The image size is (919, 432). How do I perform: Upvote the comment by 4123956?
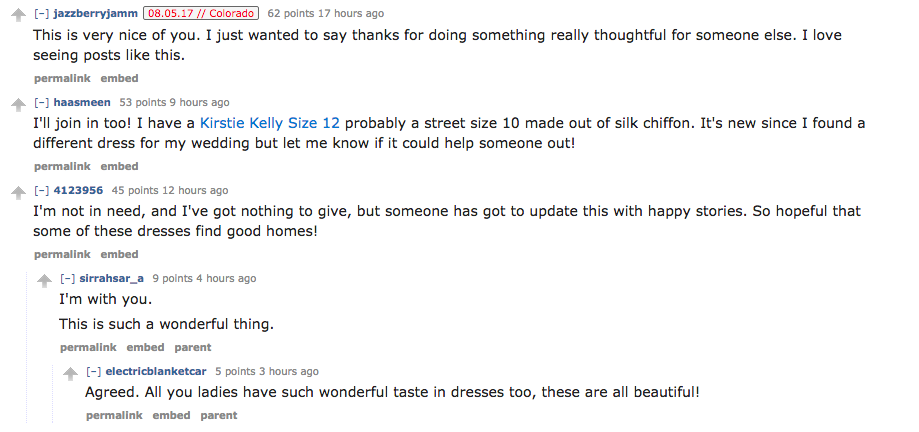(x=18, y=193)
